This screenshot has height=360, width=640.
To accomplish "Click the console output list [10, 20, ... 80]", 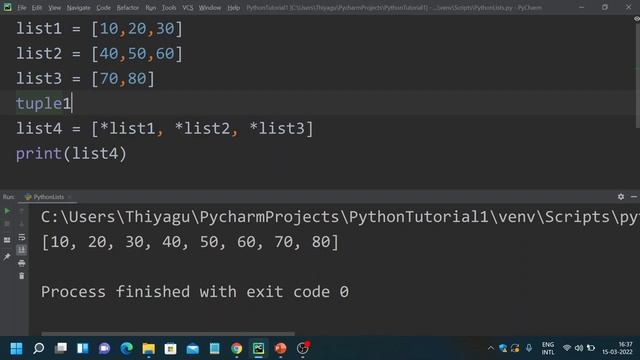I will pos(190,242).
